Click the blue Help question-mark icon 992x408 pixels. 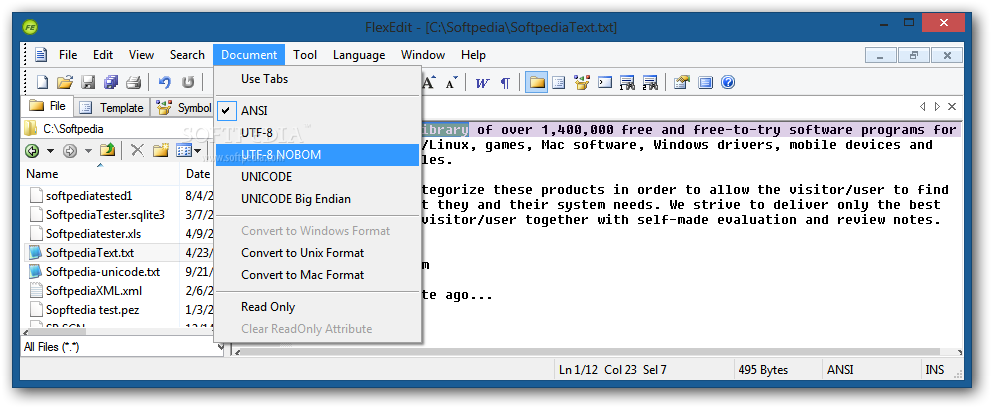[728, 82]
